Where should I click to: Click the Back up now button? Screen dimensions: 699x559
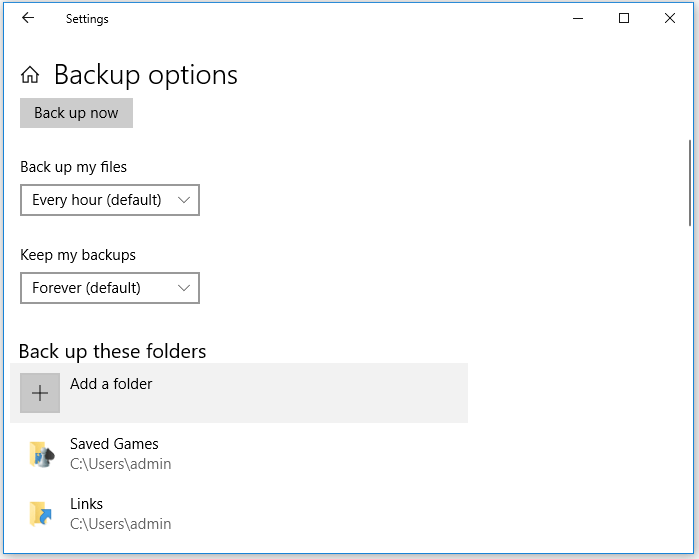[x=76, y=113]
